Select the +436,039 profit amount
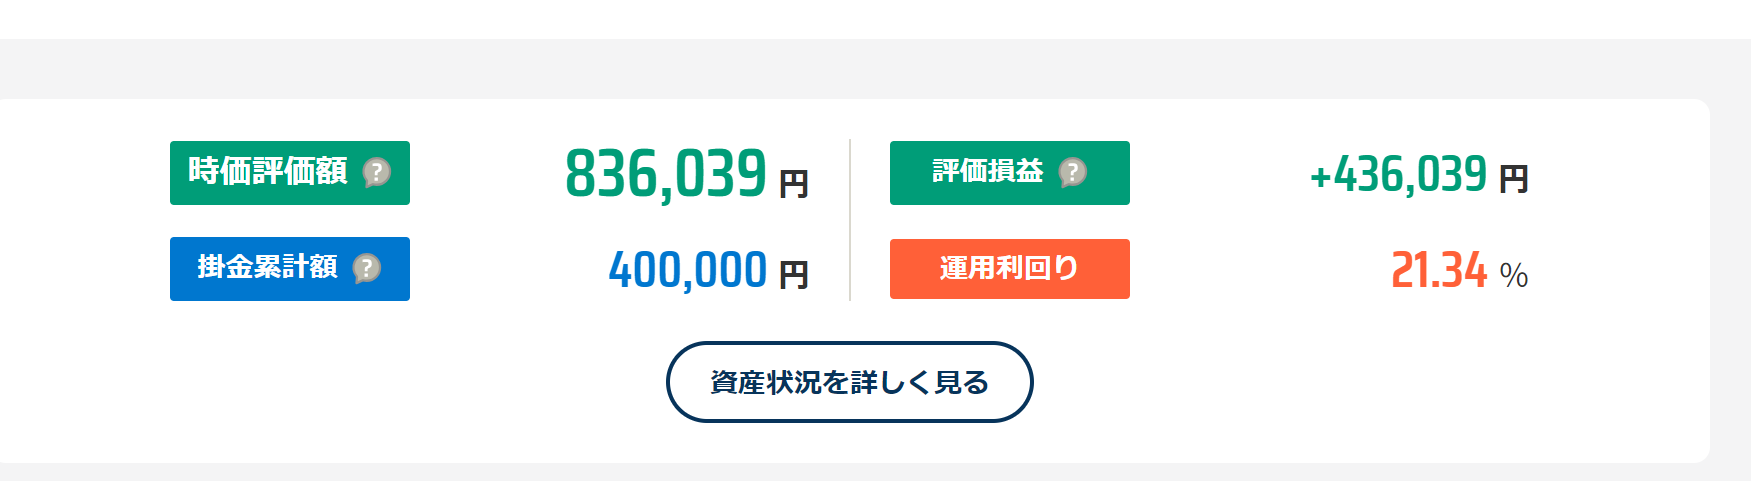 [1398, 175]
